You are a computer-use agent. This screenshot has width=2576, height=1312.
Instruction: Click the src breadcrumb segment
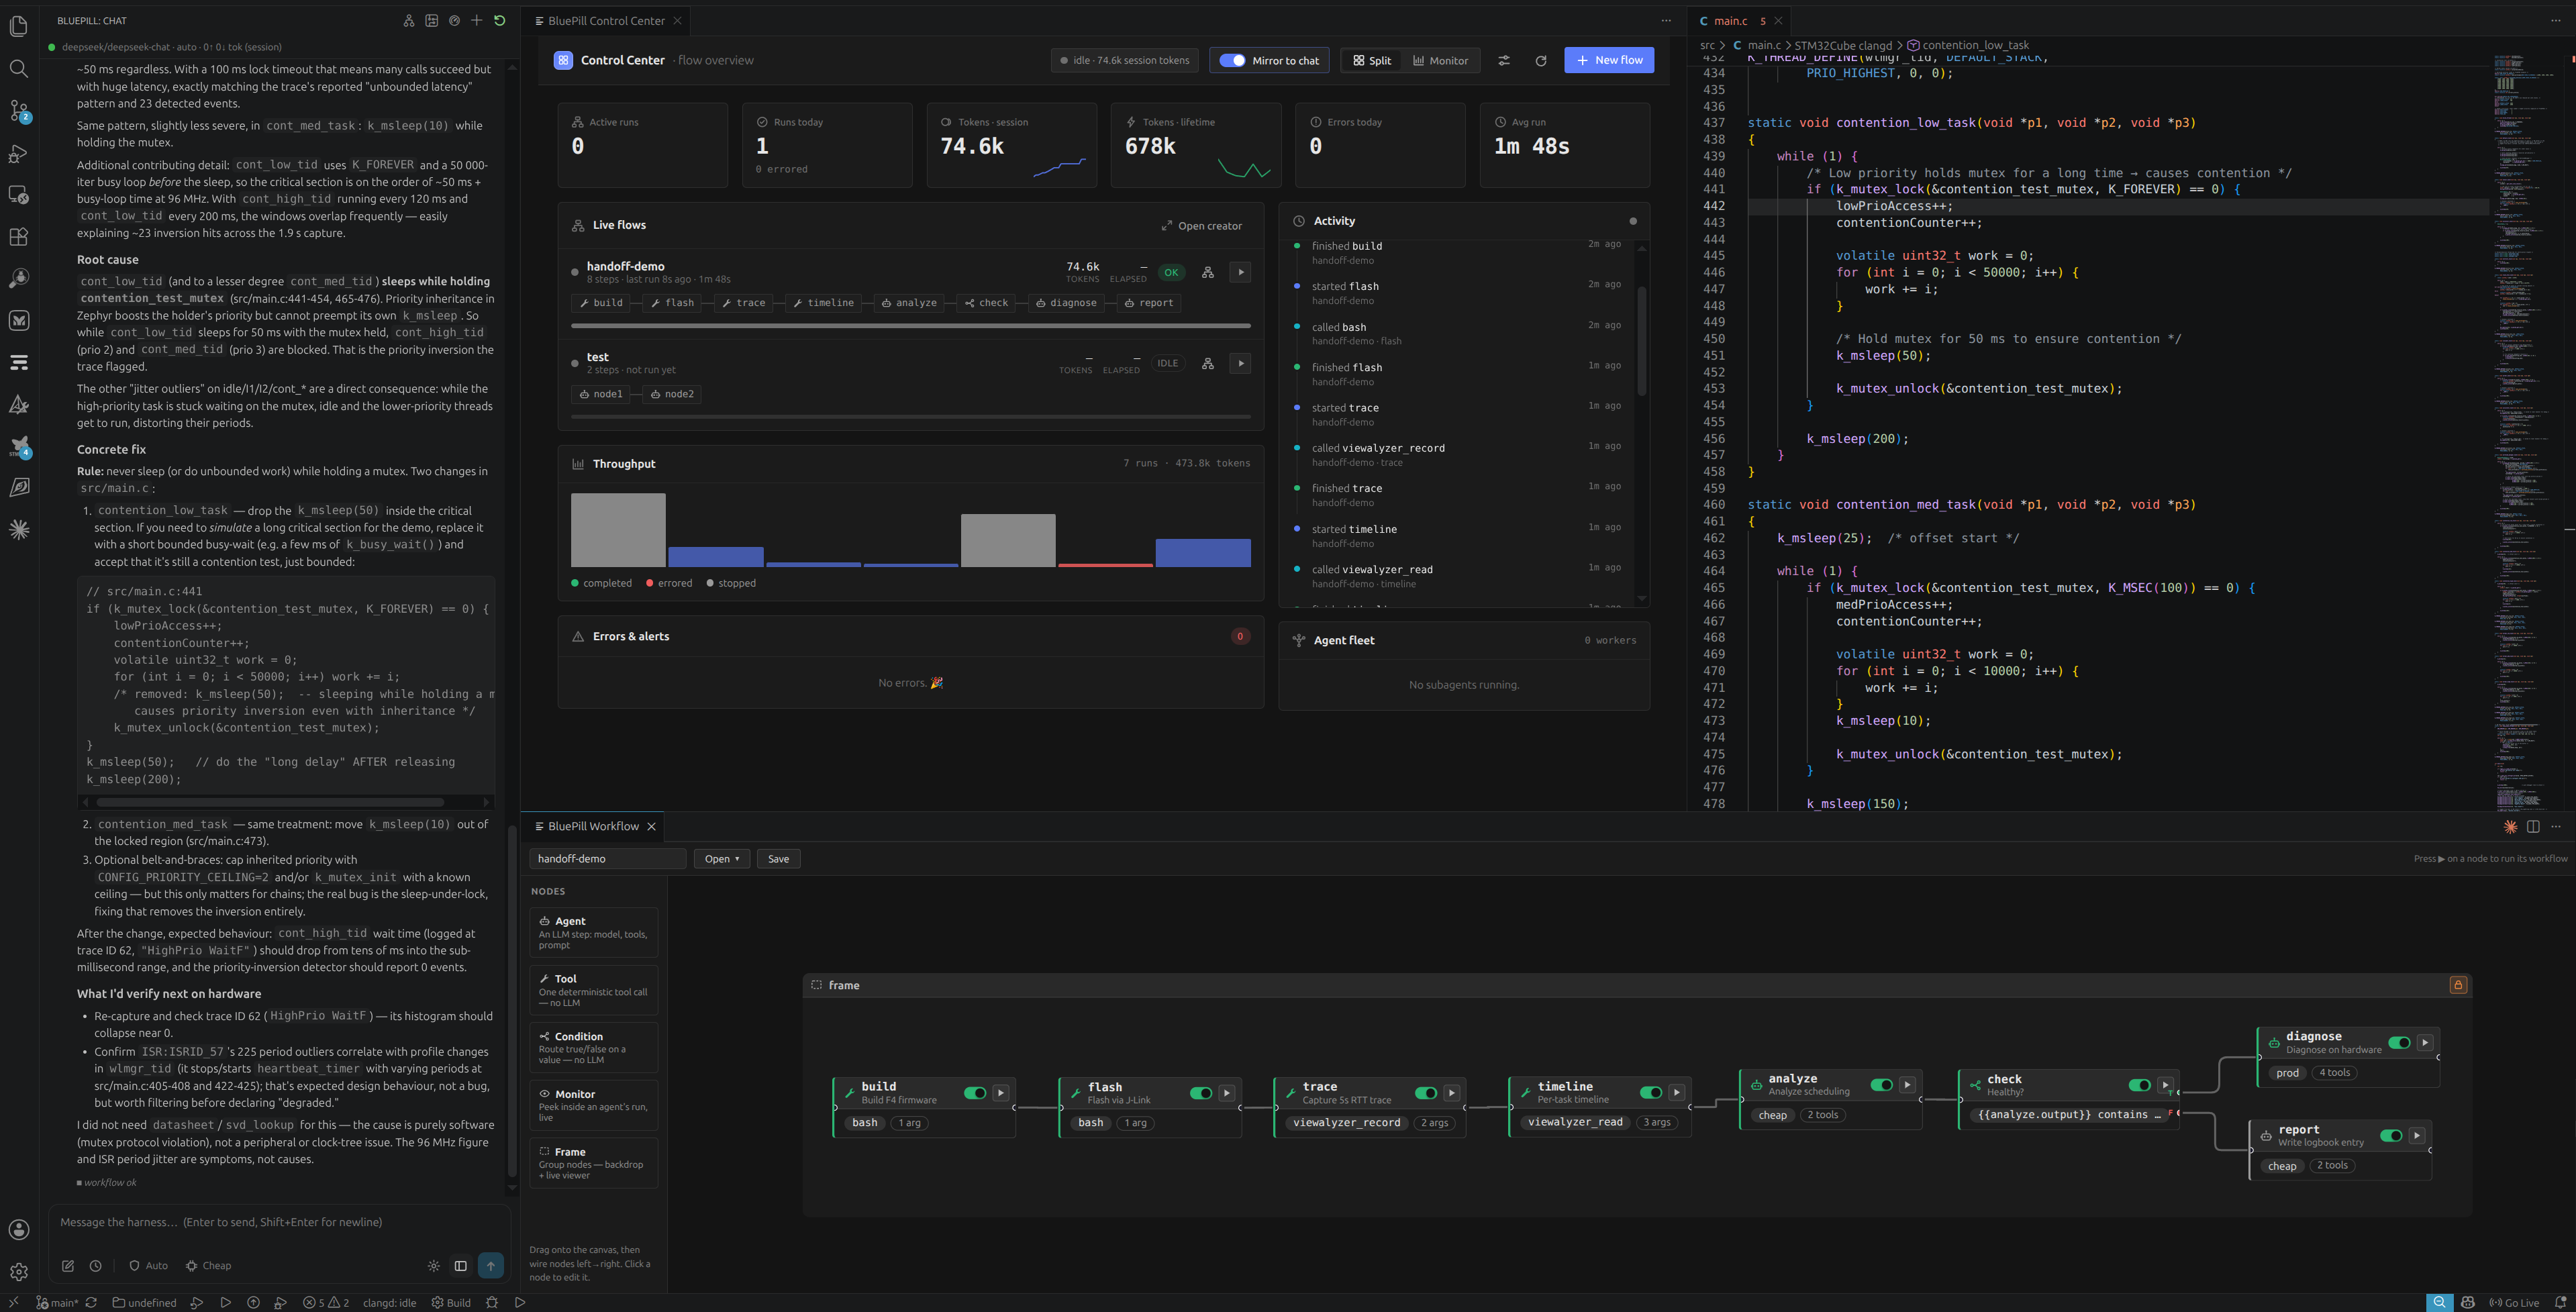pyautogui.click(x=1707, y=45)
